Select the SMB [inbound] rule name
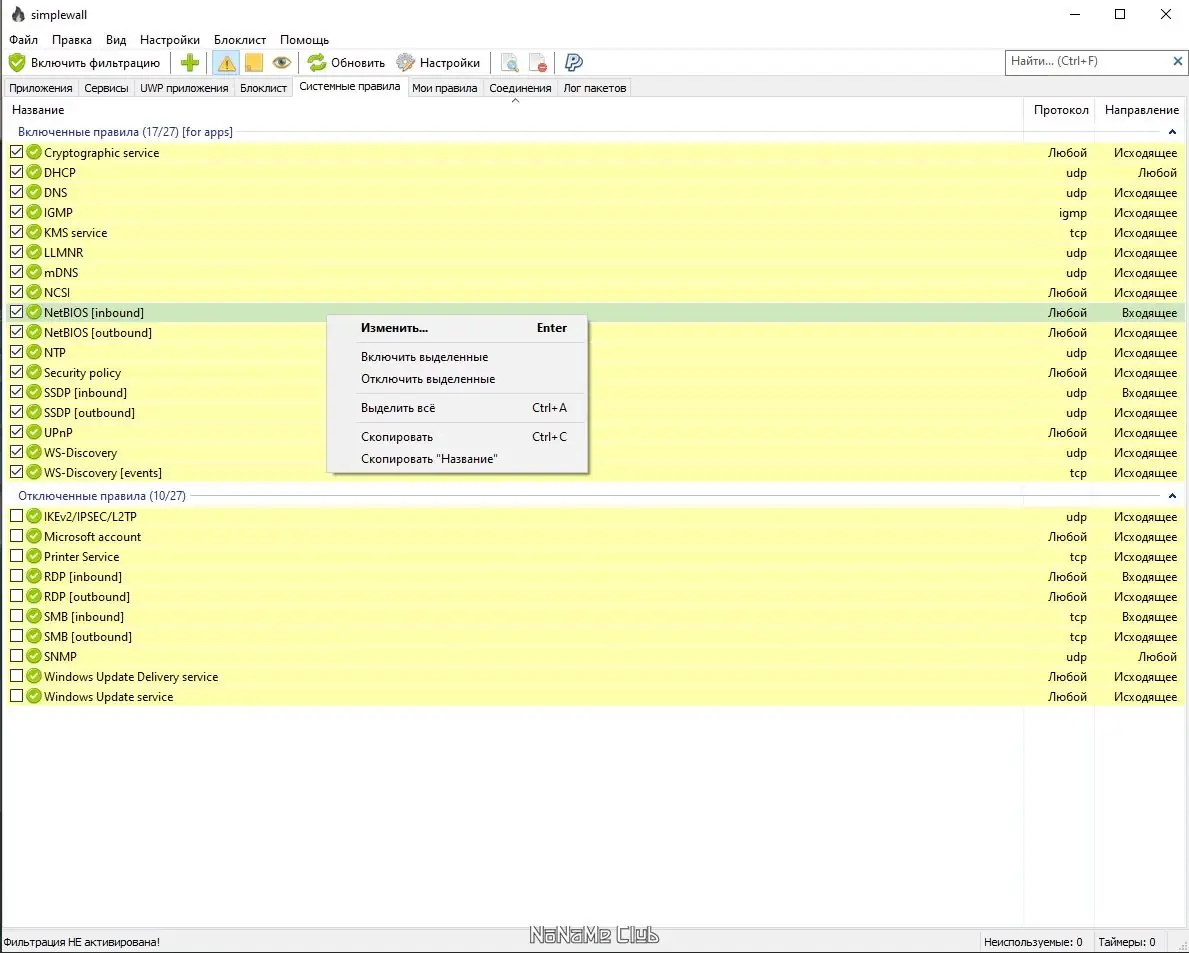 (83, 616)
